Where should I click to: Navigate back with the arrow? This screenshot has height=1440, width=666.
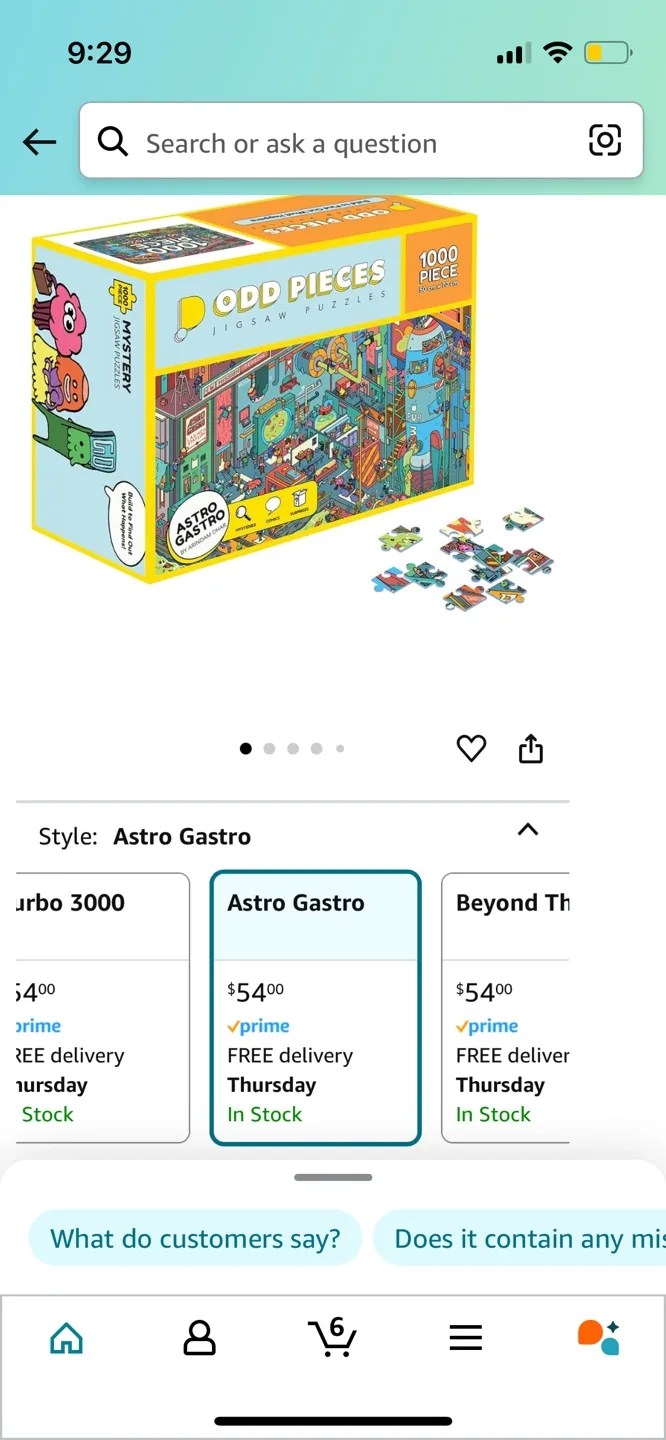click(x=38, y=141)
